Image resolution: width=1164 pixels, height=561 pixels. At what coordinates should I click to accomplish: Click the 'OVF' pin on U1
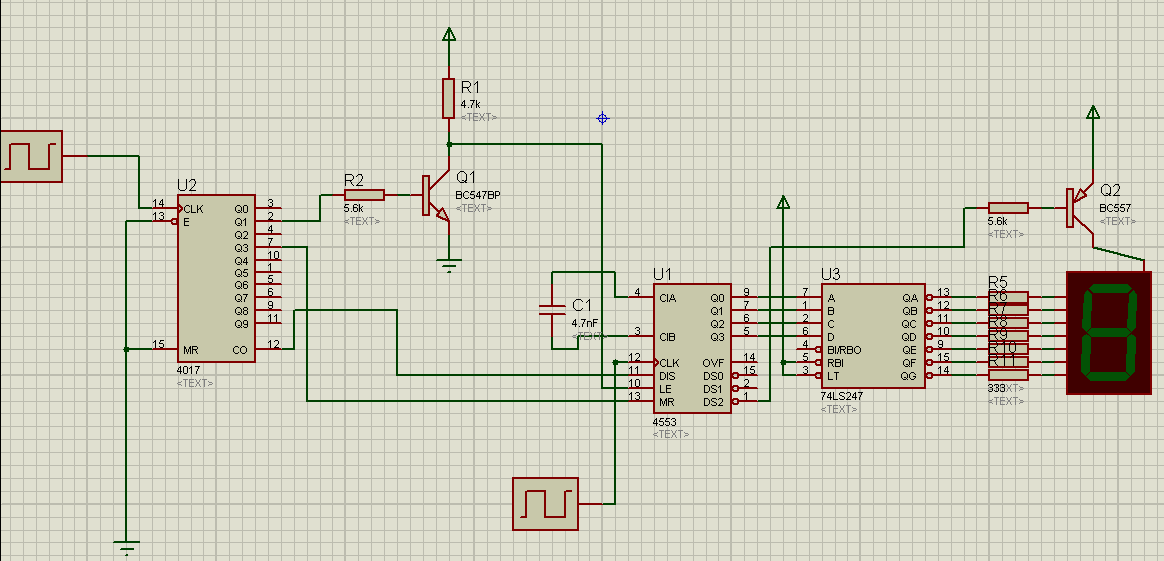point(713,363)
